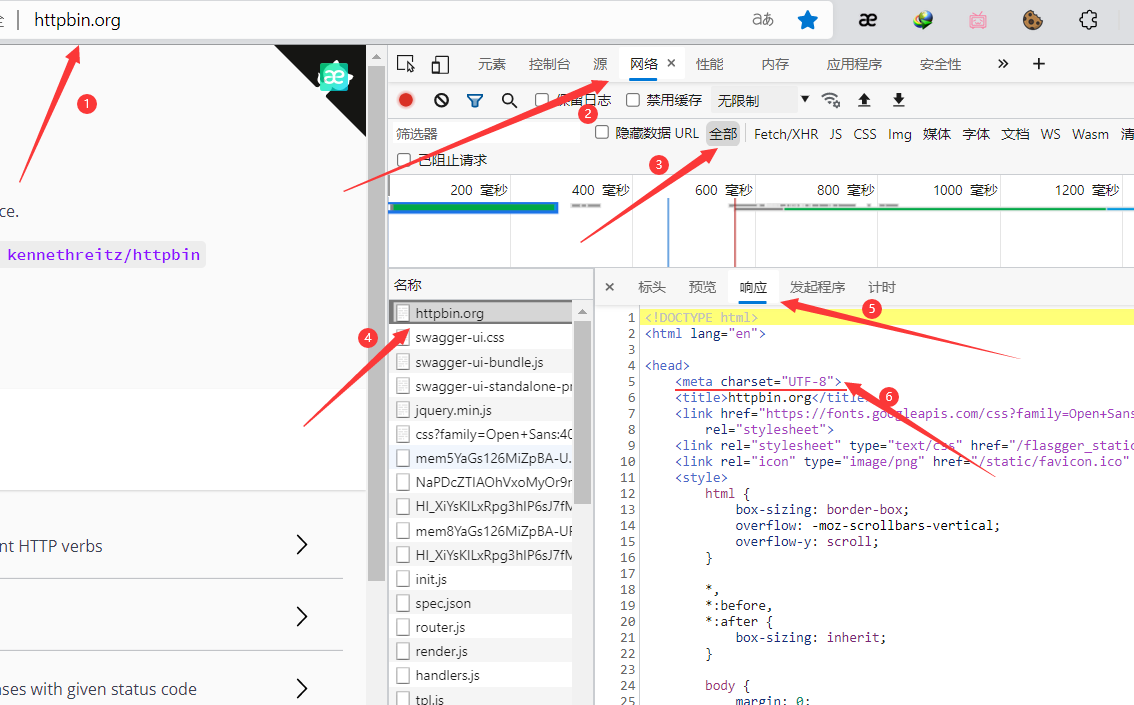Viewport: 1134px width, 705px height.
Task: Open the 性能 tab
Action: point(709,64)
